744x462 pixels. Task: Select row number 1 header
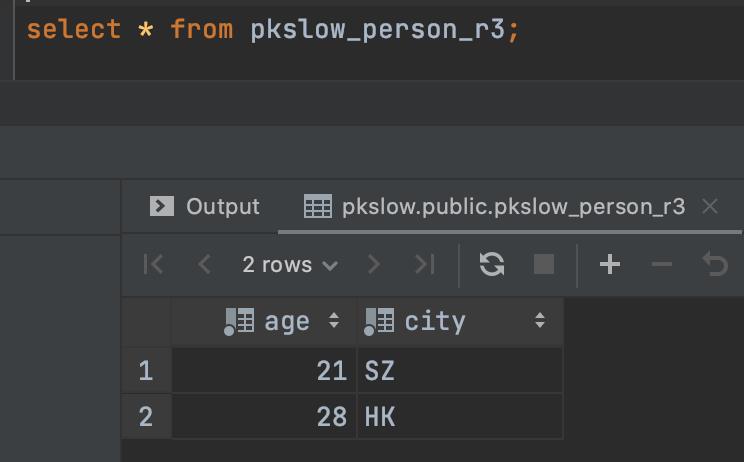click(146, 371)
